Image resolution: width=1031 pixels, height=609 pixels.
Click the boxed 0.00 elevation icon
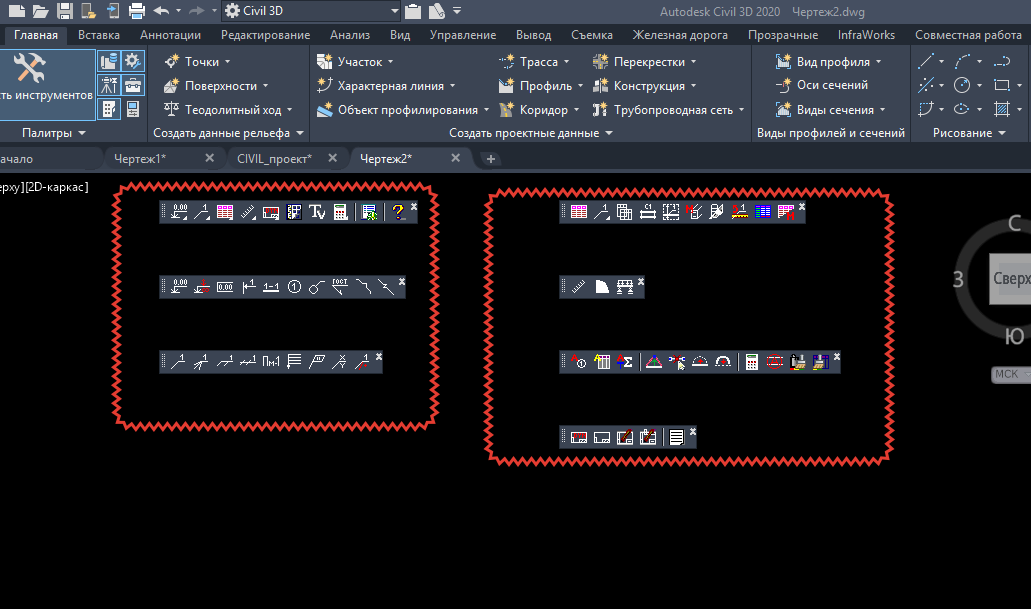click(x=225, y=287)
